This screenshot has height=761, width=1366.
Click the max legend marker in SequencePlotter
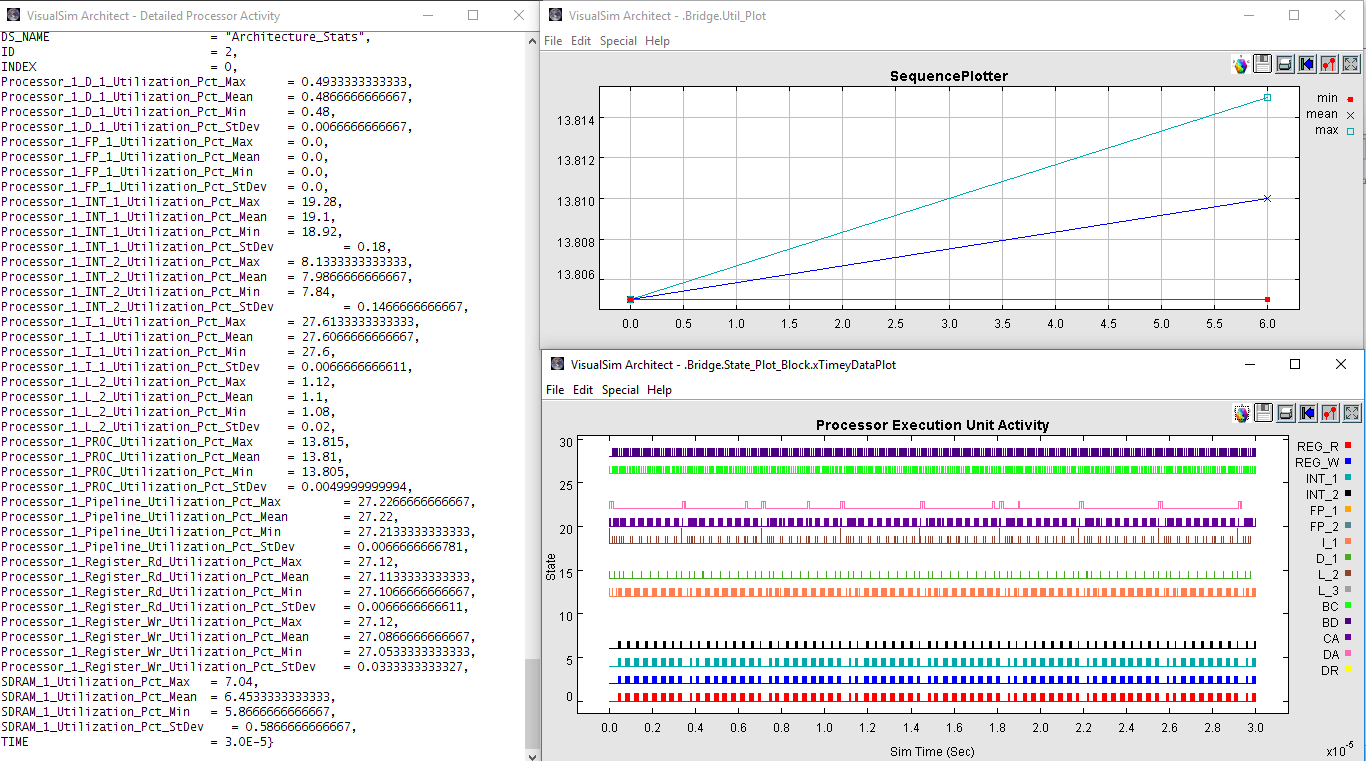click(1349, 131)
